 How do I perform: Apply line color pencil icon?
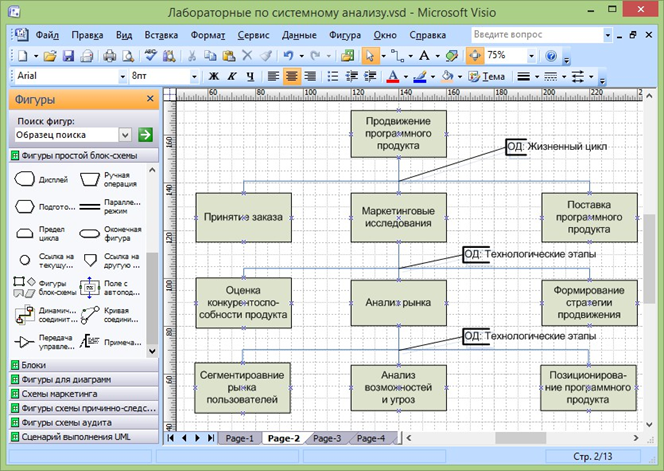coord(420,76)
